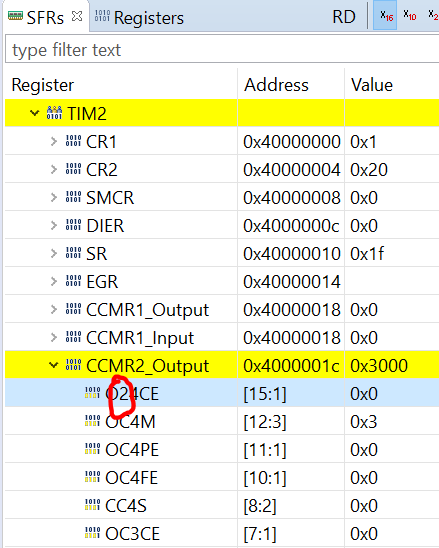Click the OC4PE bitfield icon
Screen dimensions: 439x548
tap(93, 448)
